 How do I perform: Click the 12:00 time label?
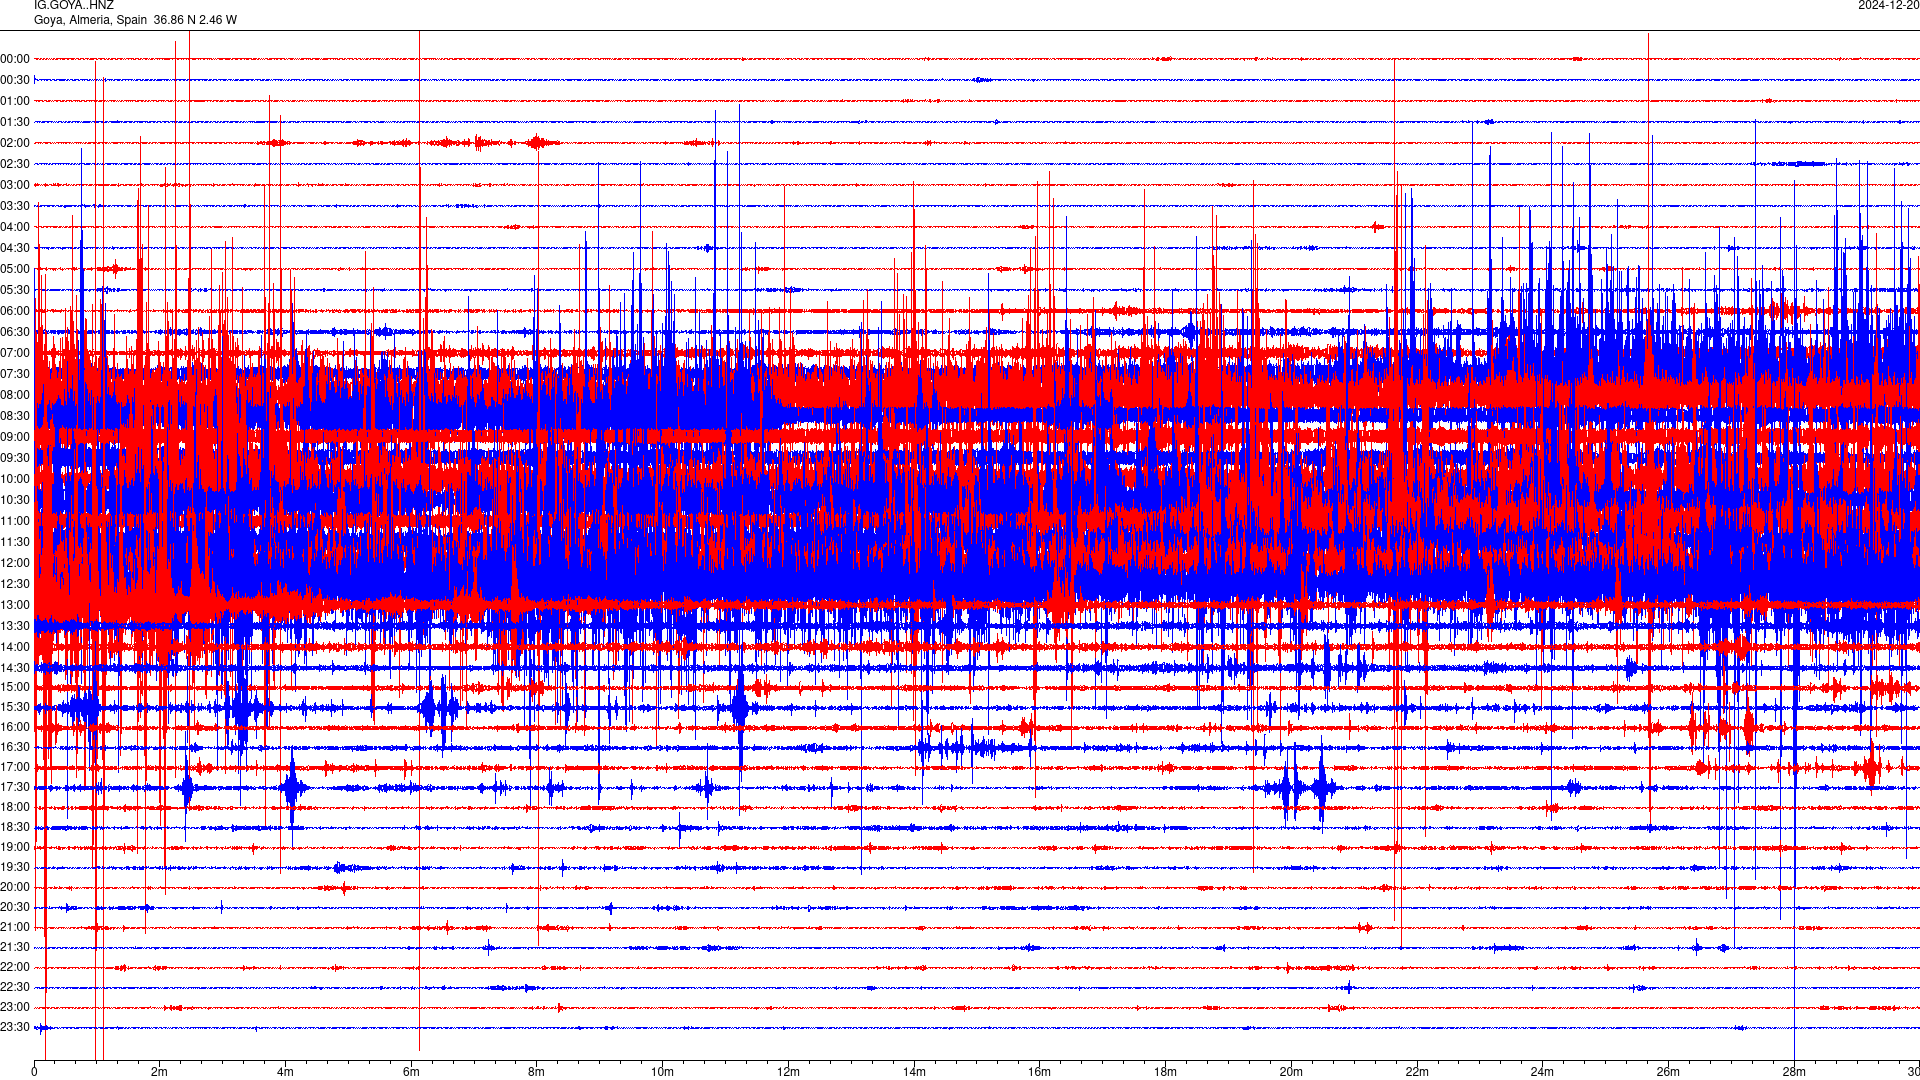point(15,563)
